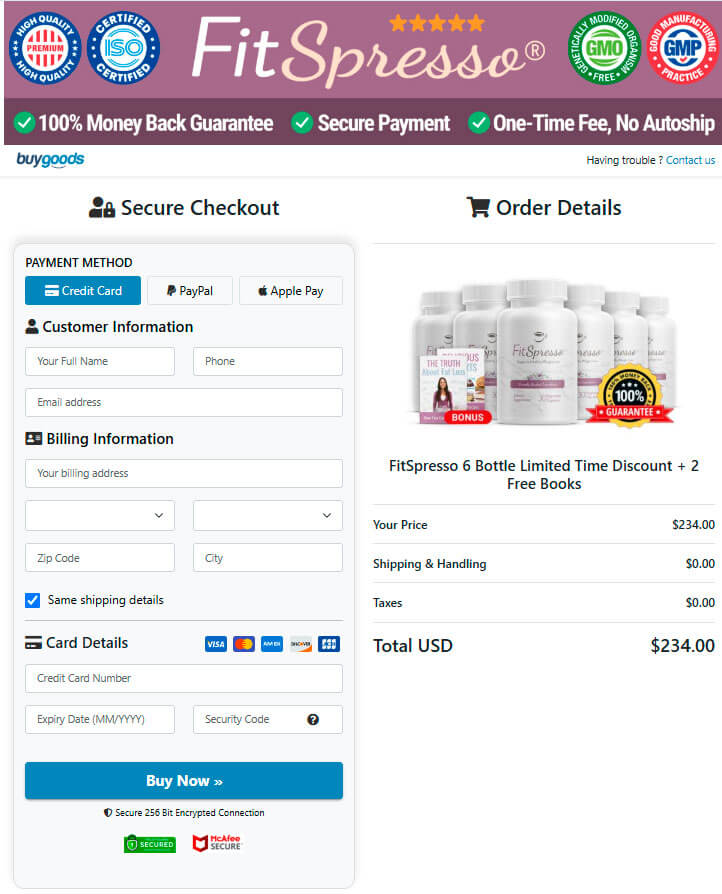Choose the Apple Pay payment tab
722x894 pixels.
point(291,291)
